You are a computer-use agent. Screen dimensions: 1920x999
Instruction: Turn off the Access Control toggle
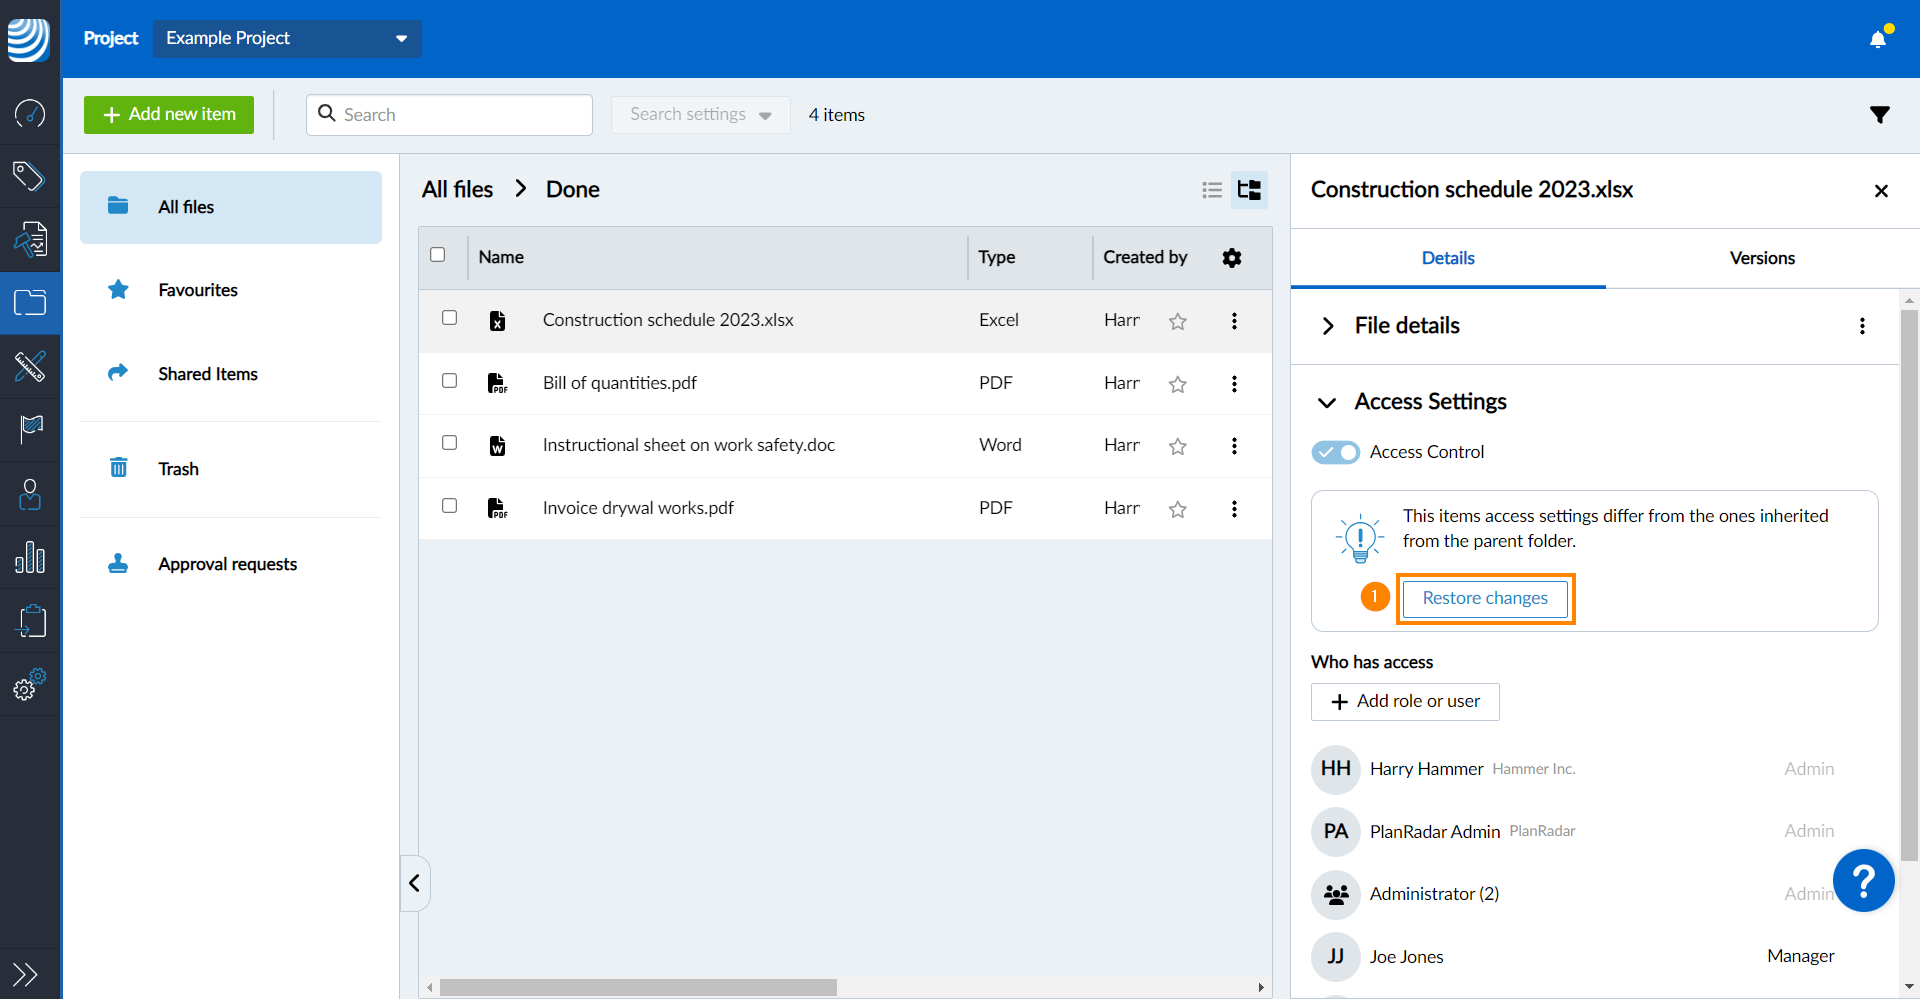click(x=1335, y=452)
